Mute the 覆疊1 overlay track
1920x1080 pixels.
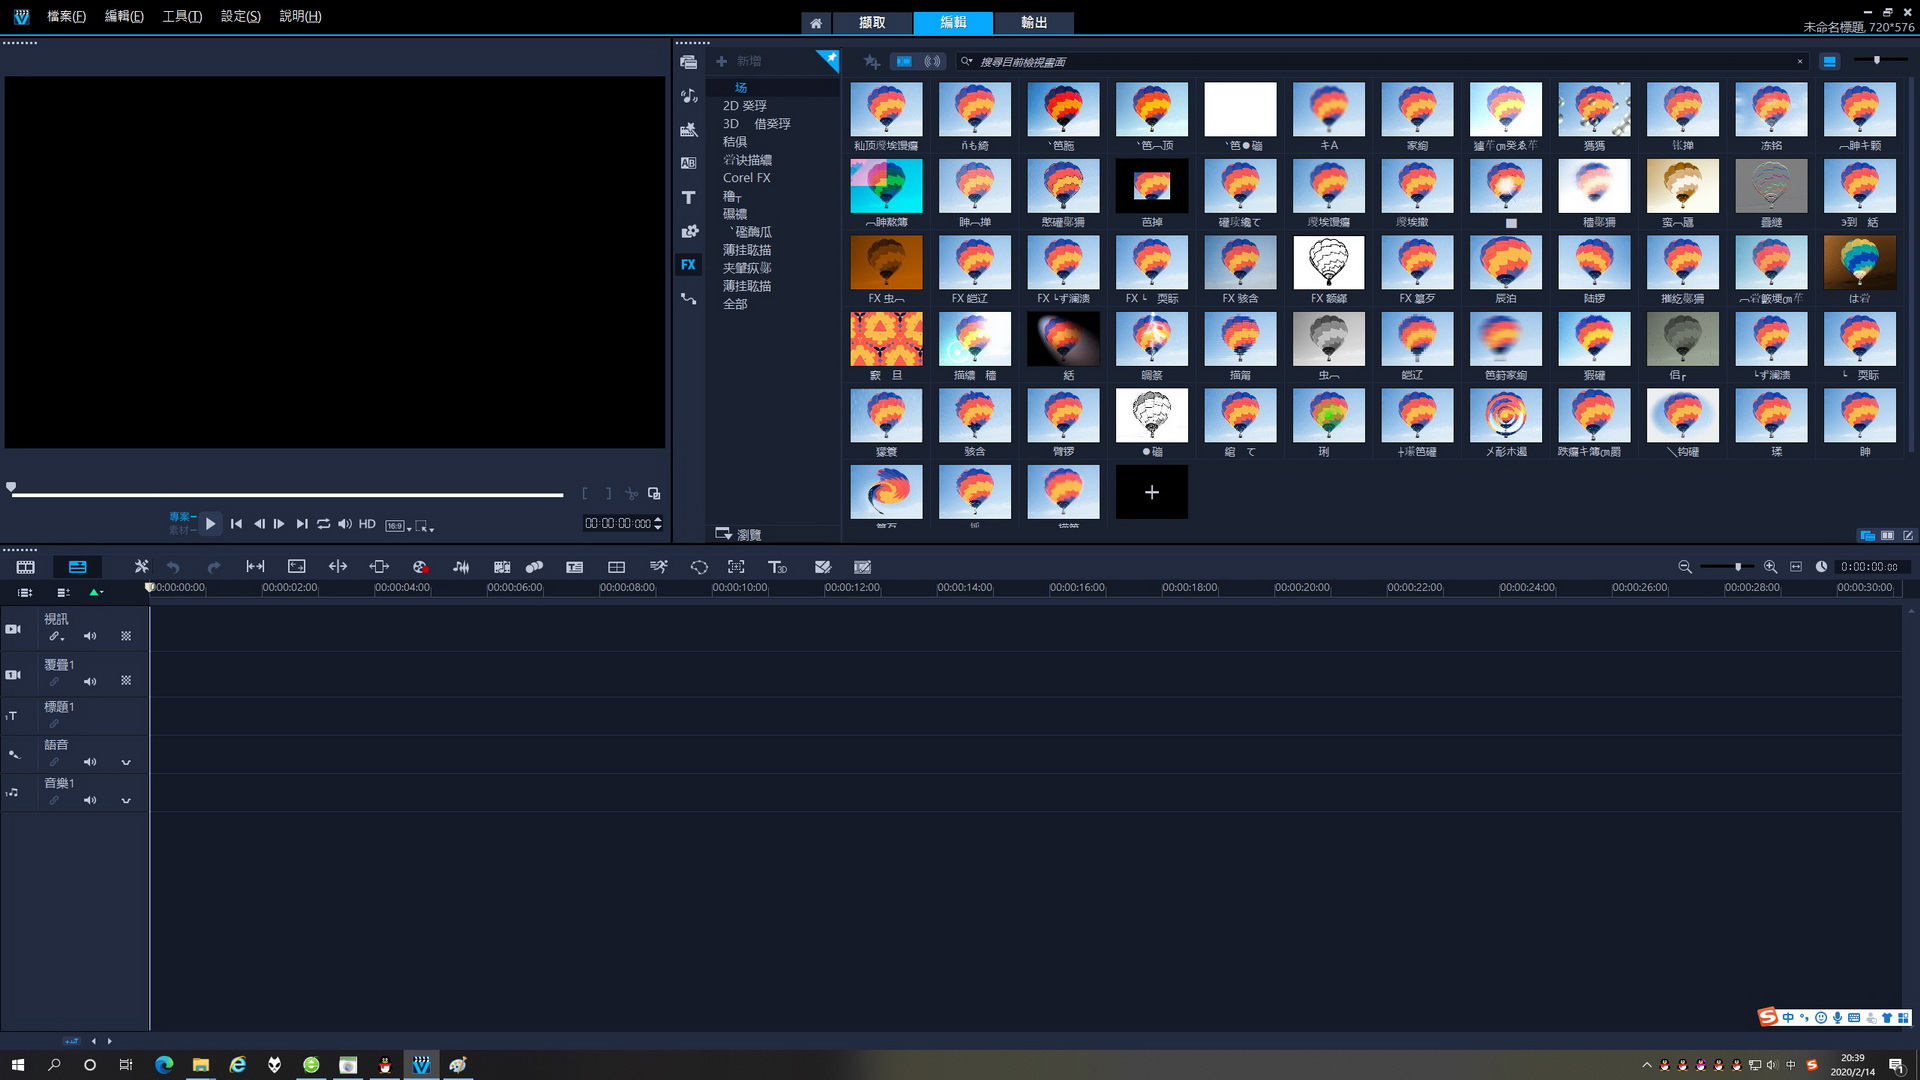click(90, 681)
